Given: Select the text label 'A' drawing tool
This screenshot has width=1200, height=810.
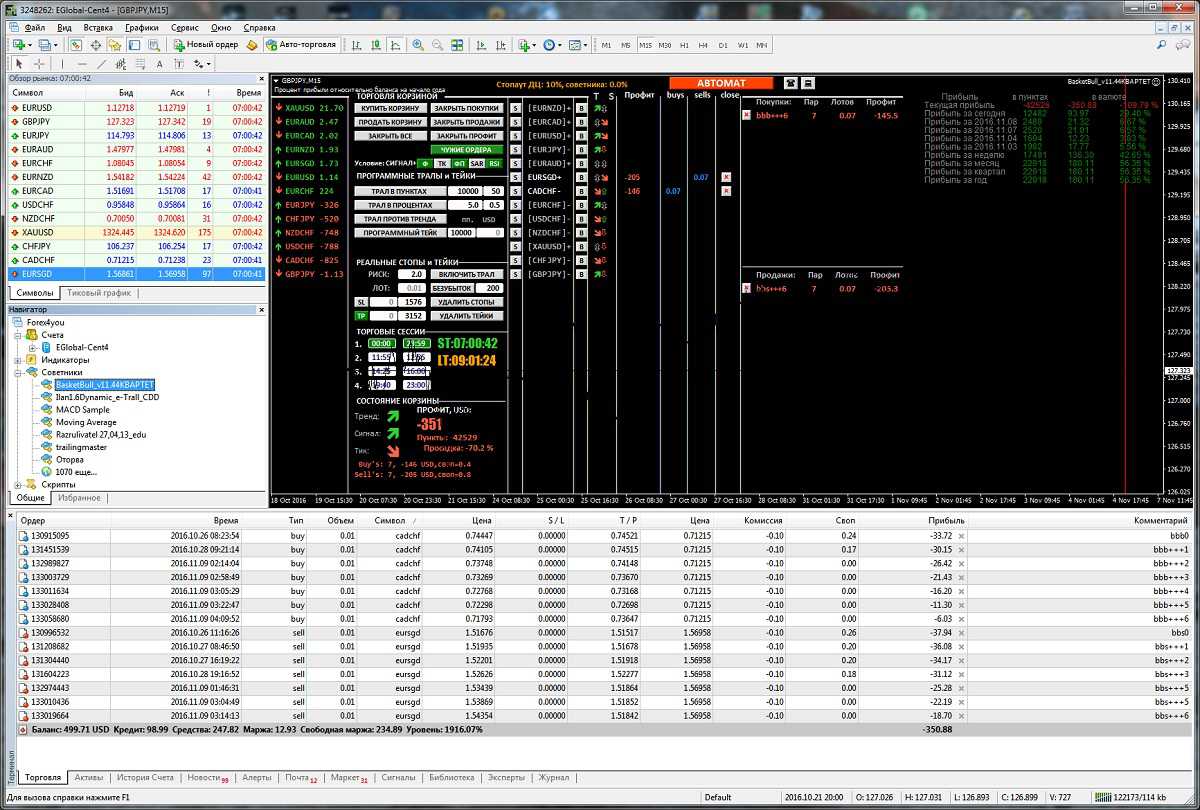Looking at the screenshot, I should point(159,64).
